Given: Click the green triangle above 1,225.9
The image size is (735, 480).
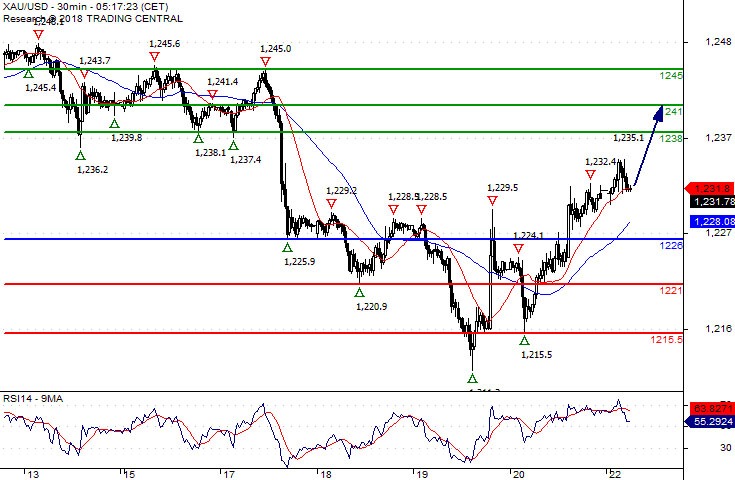Looking at the screenshot, I should [x=287, y=247].
